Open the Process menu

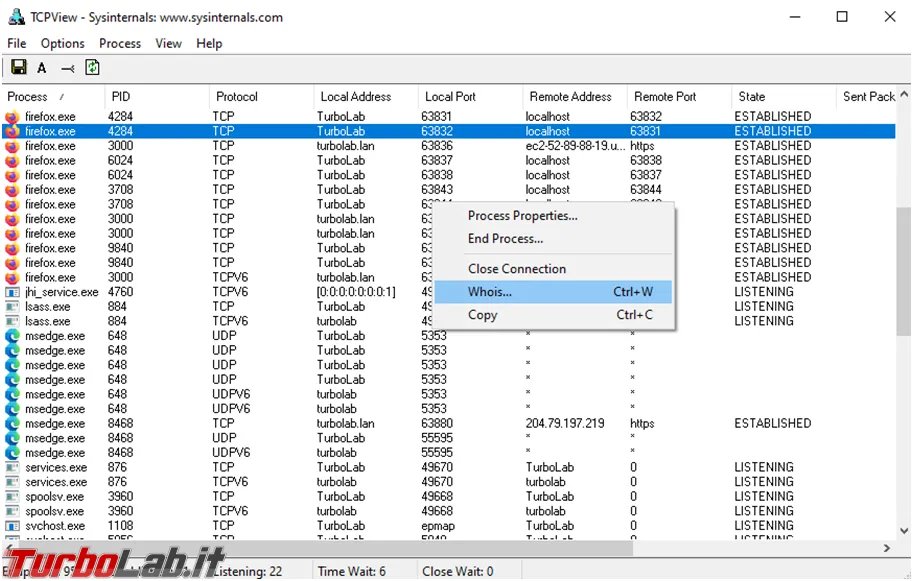coord(119,43)
